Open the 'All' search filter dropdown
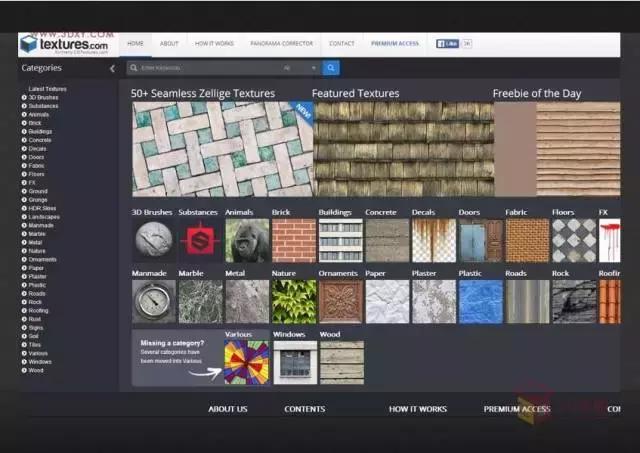640x453 pixels. pyautogui.click(x=300, y=68)
